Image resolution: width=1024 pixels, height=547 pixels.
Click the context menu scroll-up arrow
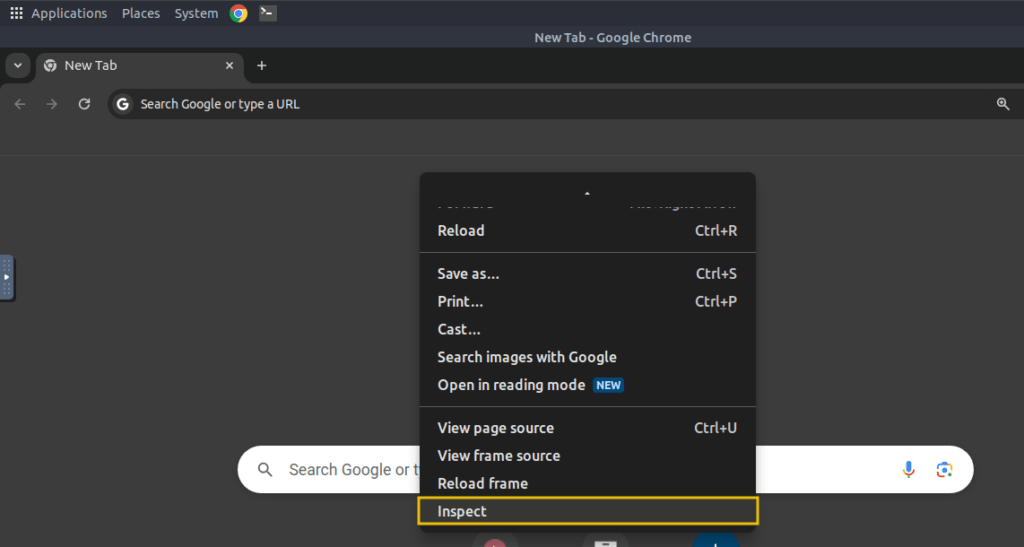(587, 194)
